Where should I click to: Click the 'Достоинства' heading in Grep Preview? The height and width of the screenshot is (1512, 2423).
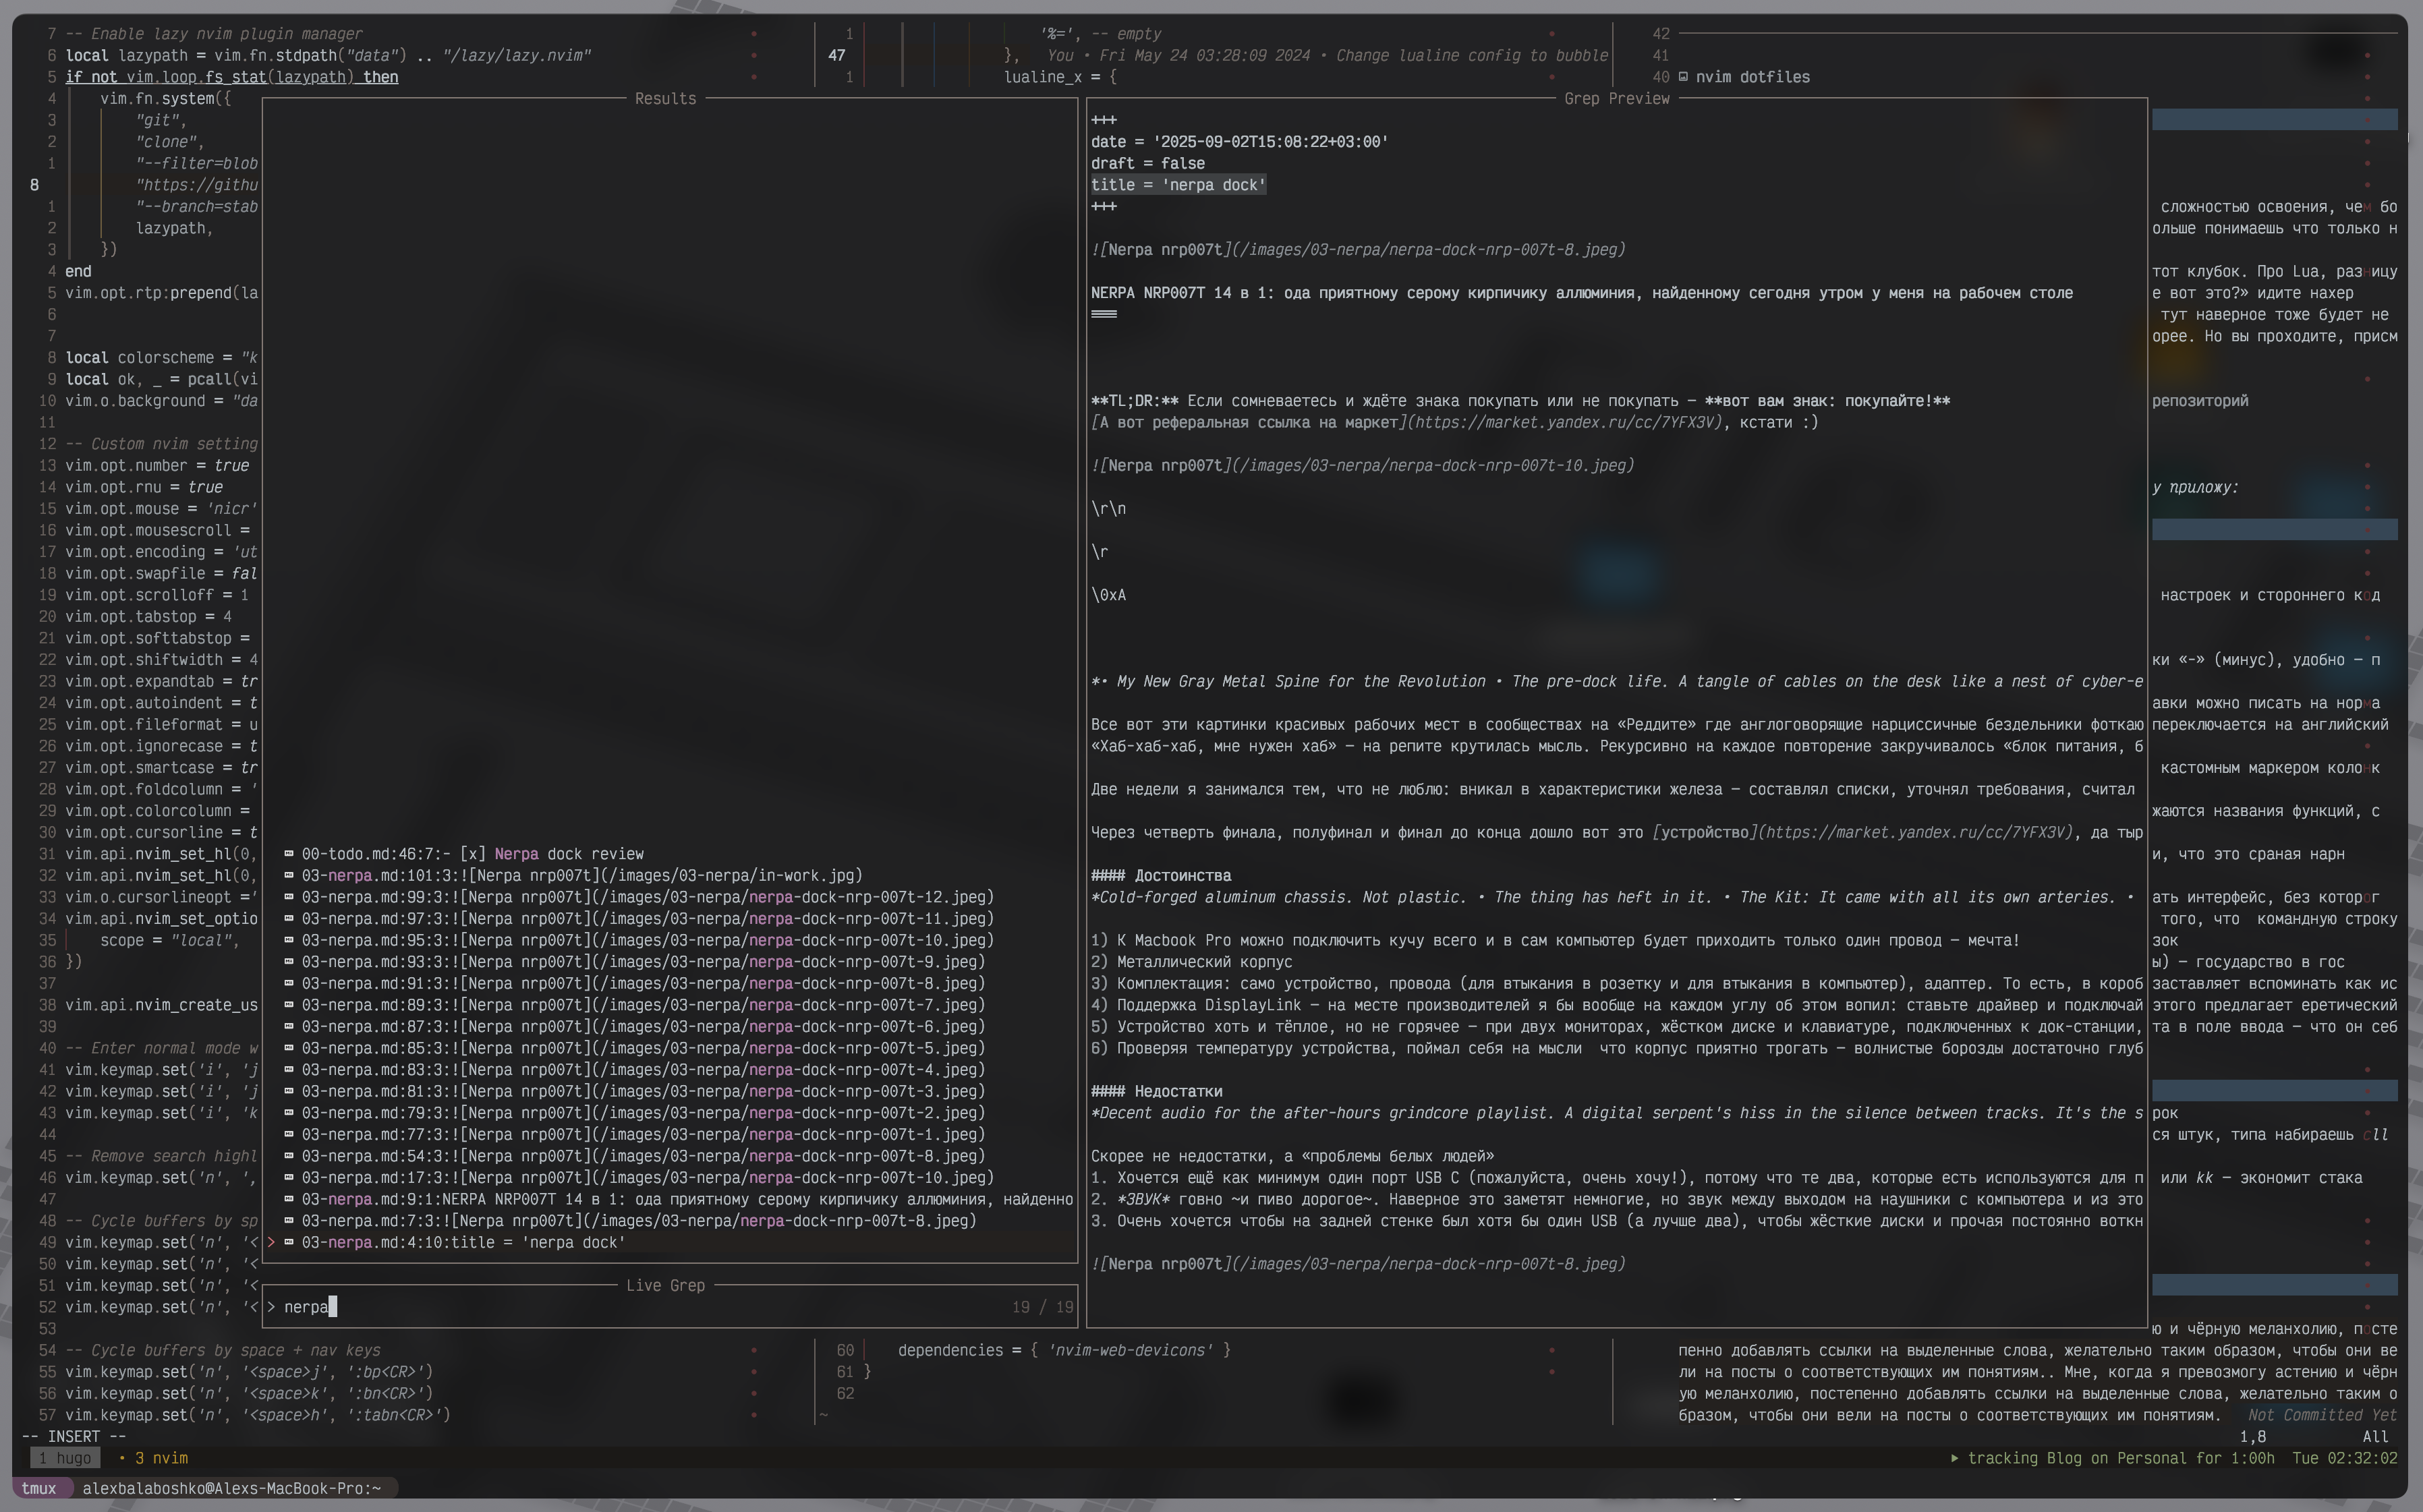(x=1182, y=876)
